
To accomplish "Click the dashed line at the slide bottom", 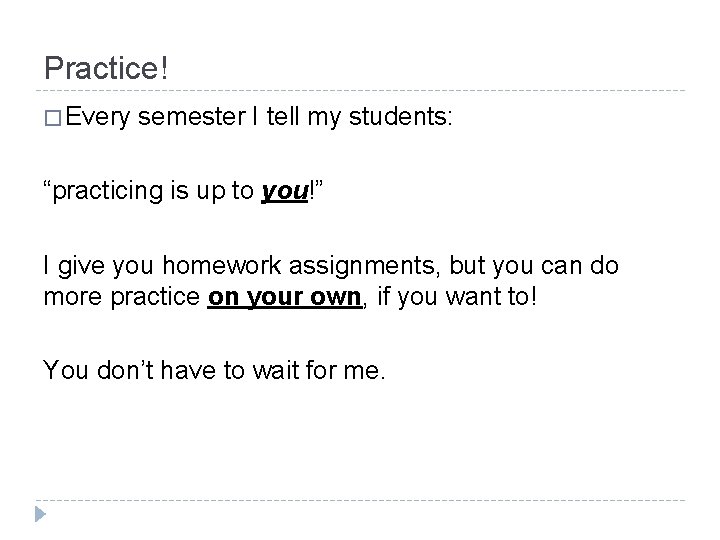I will 360,500.
